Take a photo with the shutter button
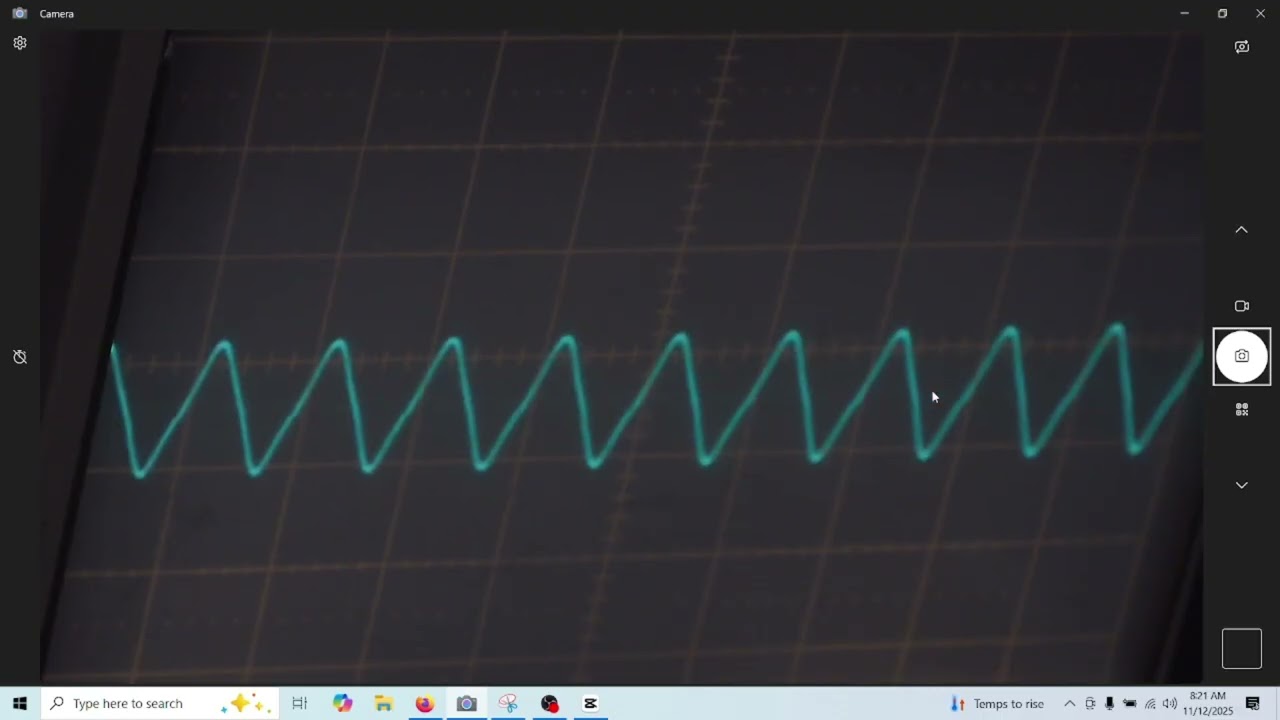Viewport: 1280px width, 720px height. [x=1242, y=356]
